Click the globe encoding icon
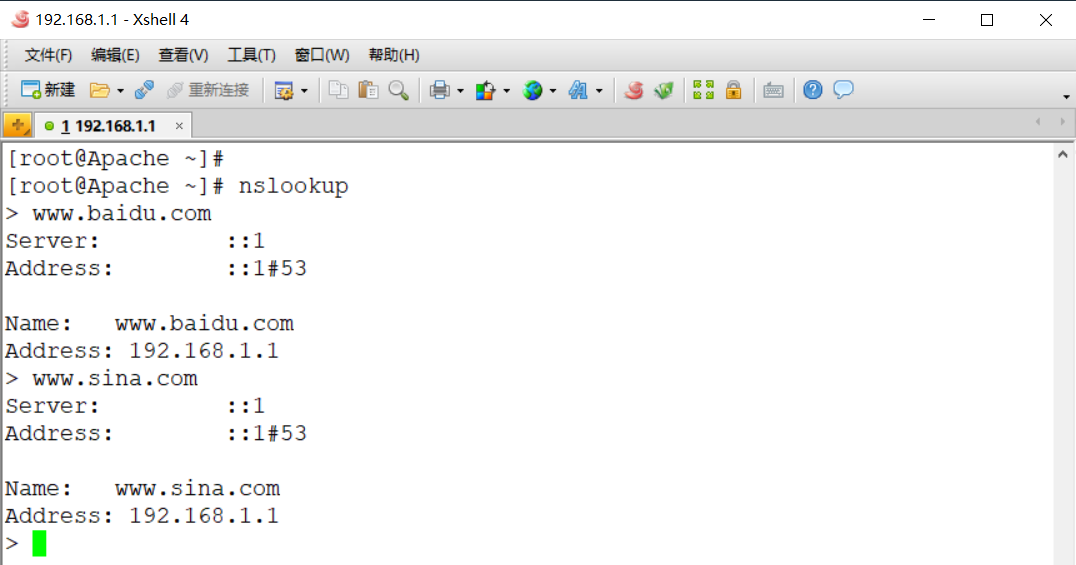Viewport: 1076px width, 565px height. [532, 90]
